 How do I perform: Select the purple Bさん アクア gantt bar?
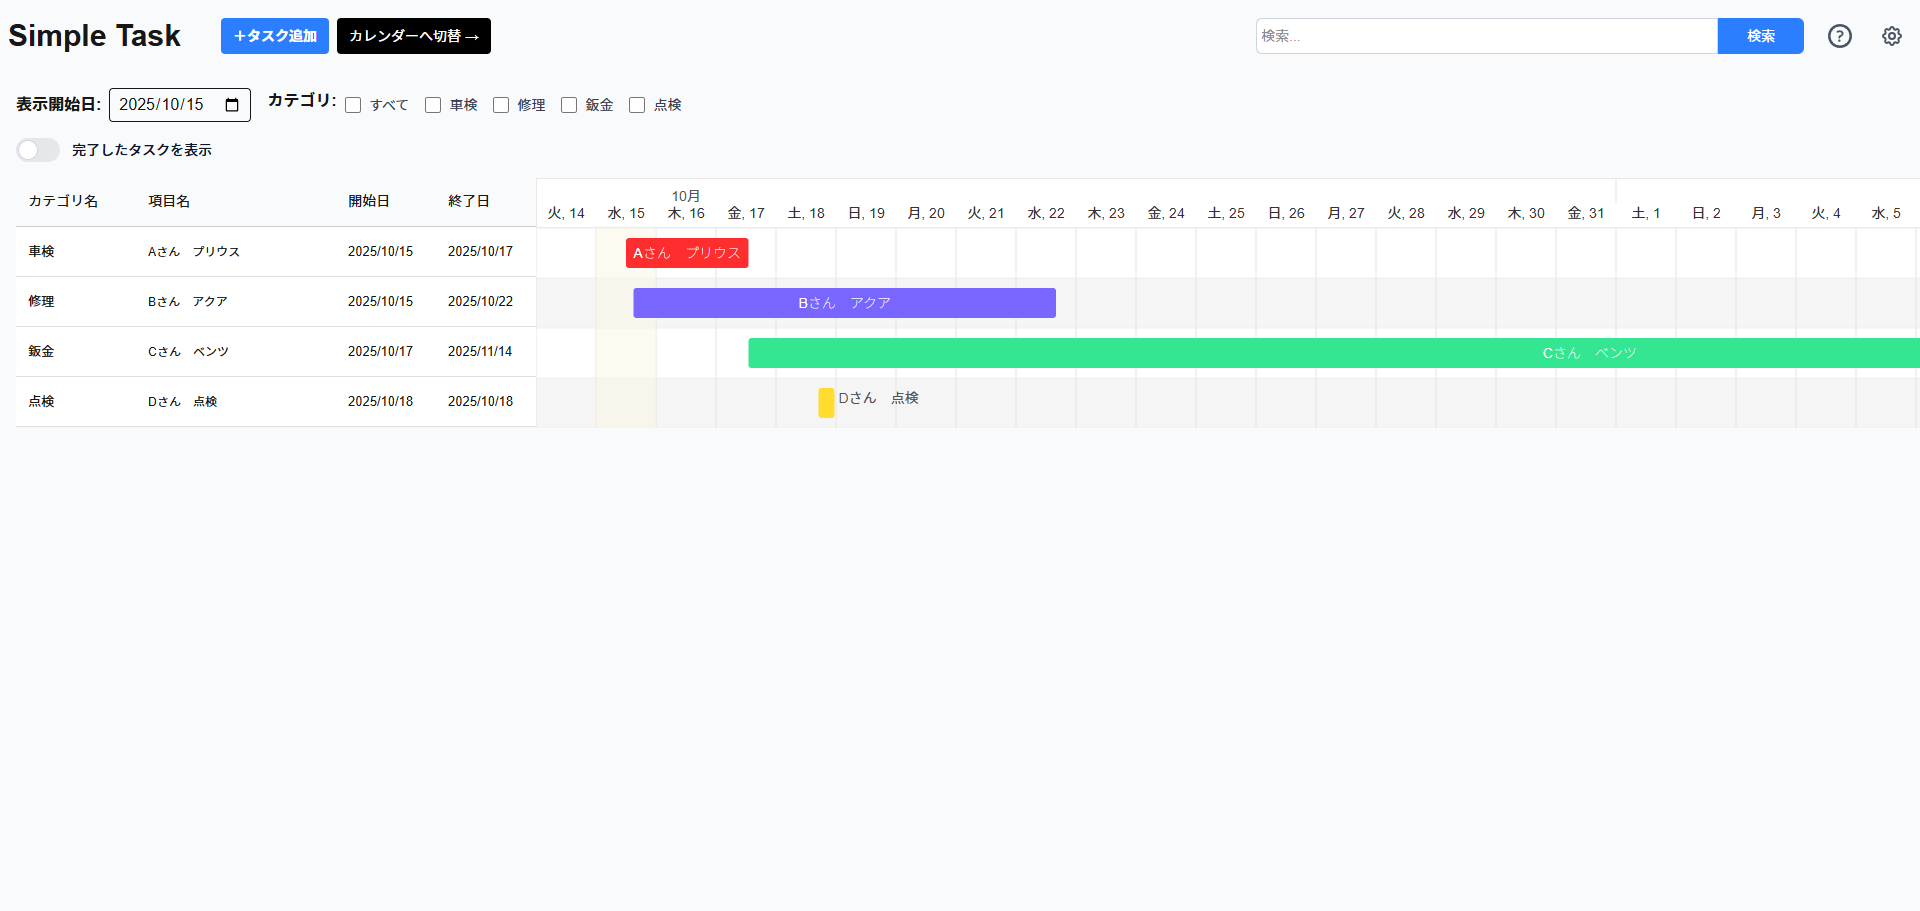pos(844,303)
